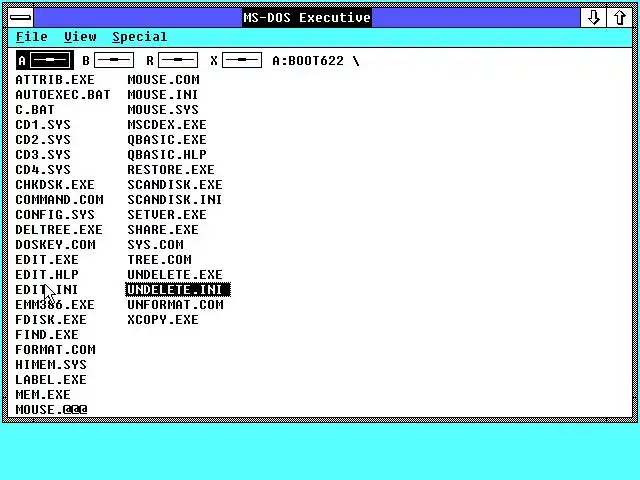Select UNFORMAT.COM file
Image resolution: width=640 pixels, height=480 pixels.
tap(176, 305)
